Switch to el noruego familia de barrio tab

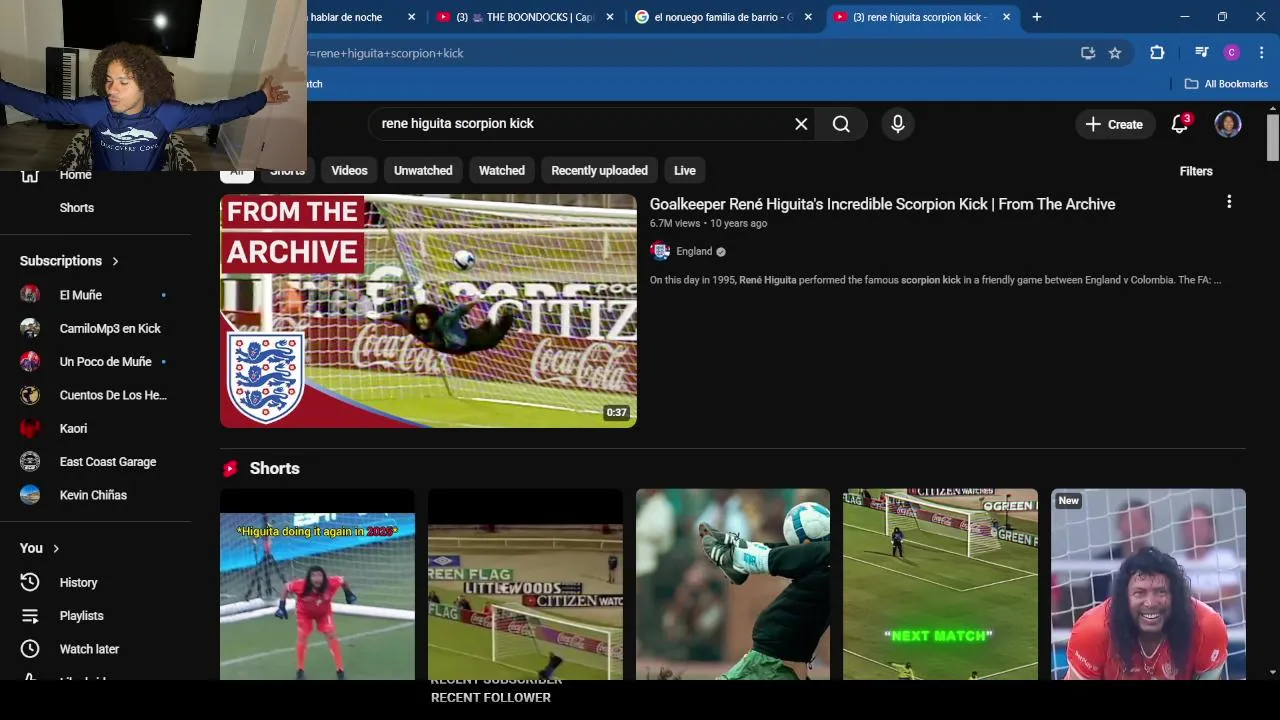tap(724, 17)
